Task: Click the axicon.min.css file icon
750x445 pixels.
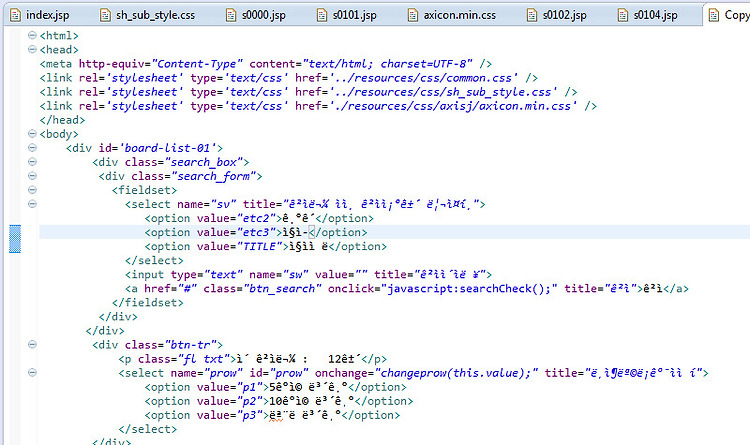Action: 413,15
